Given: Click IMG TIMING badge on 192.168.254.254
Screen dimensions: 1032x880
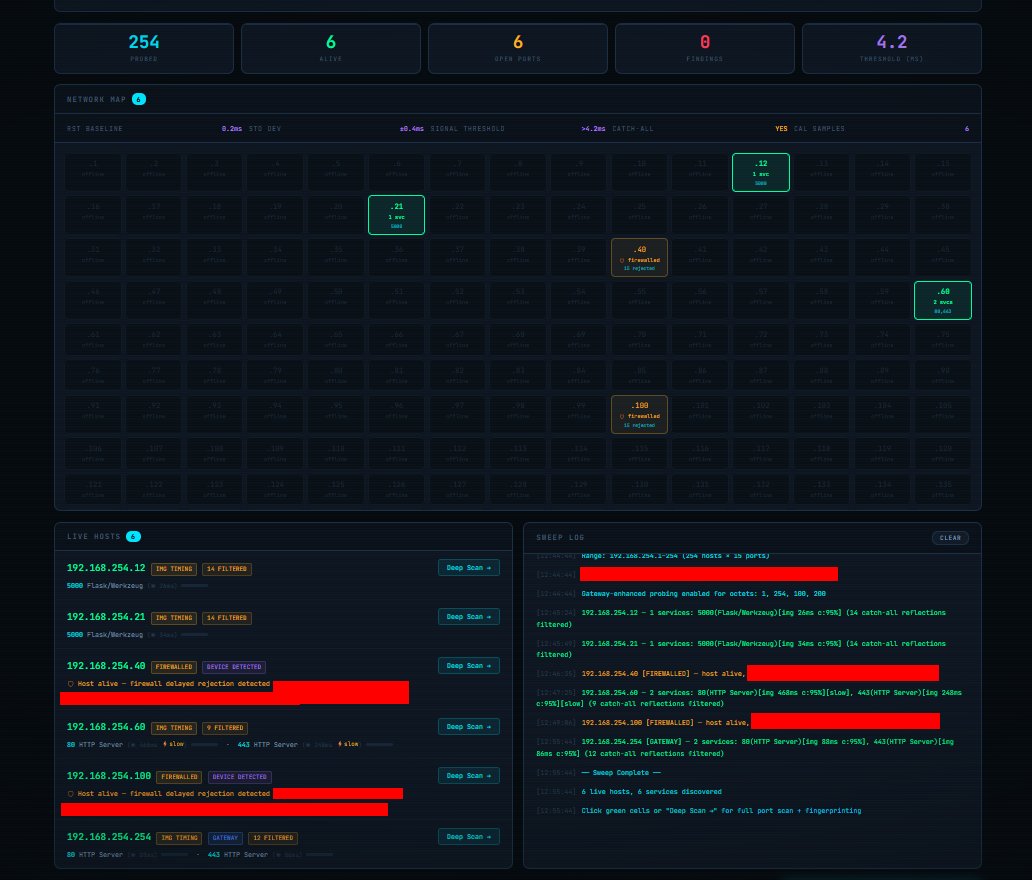Looking at the screenshot, I should 179,838.
